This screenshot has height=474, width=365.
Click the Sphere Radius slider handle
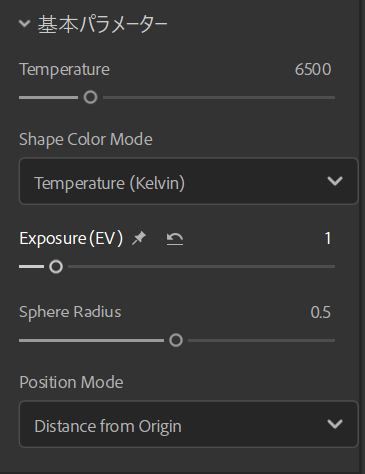[x=176, y=340]
